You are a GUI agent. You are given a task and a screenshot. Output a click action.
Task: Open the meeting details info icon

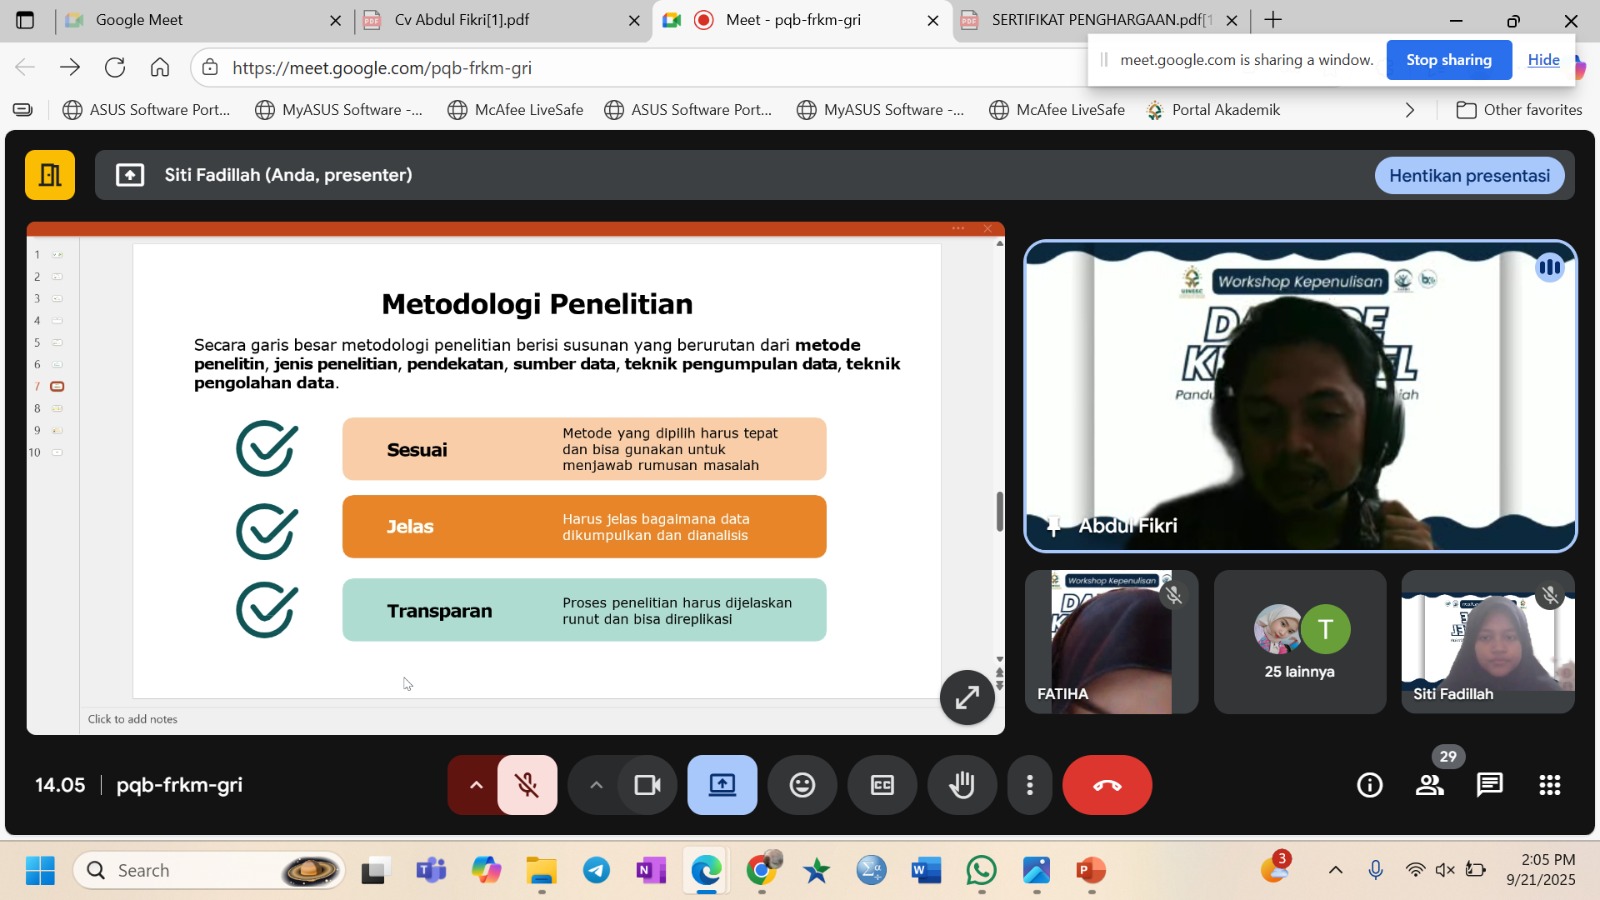coord(1370,785)
